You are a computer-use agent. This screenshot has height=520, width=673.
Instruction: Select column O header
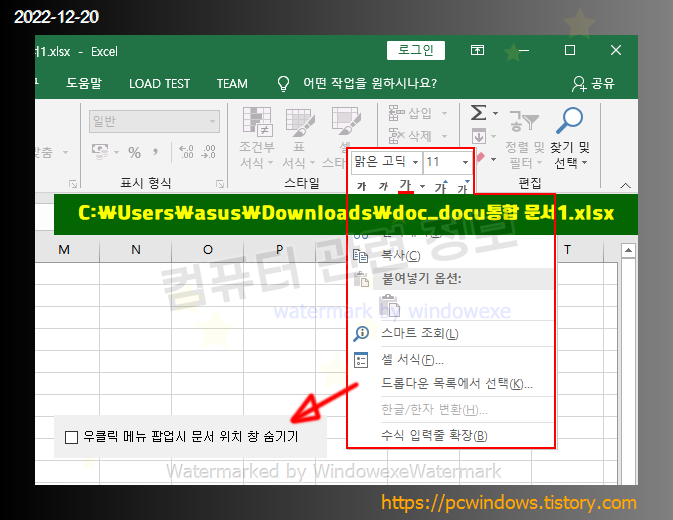coord(208,250)
